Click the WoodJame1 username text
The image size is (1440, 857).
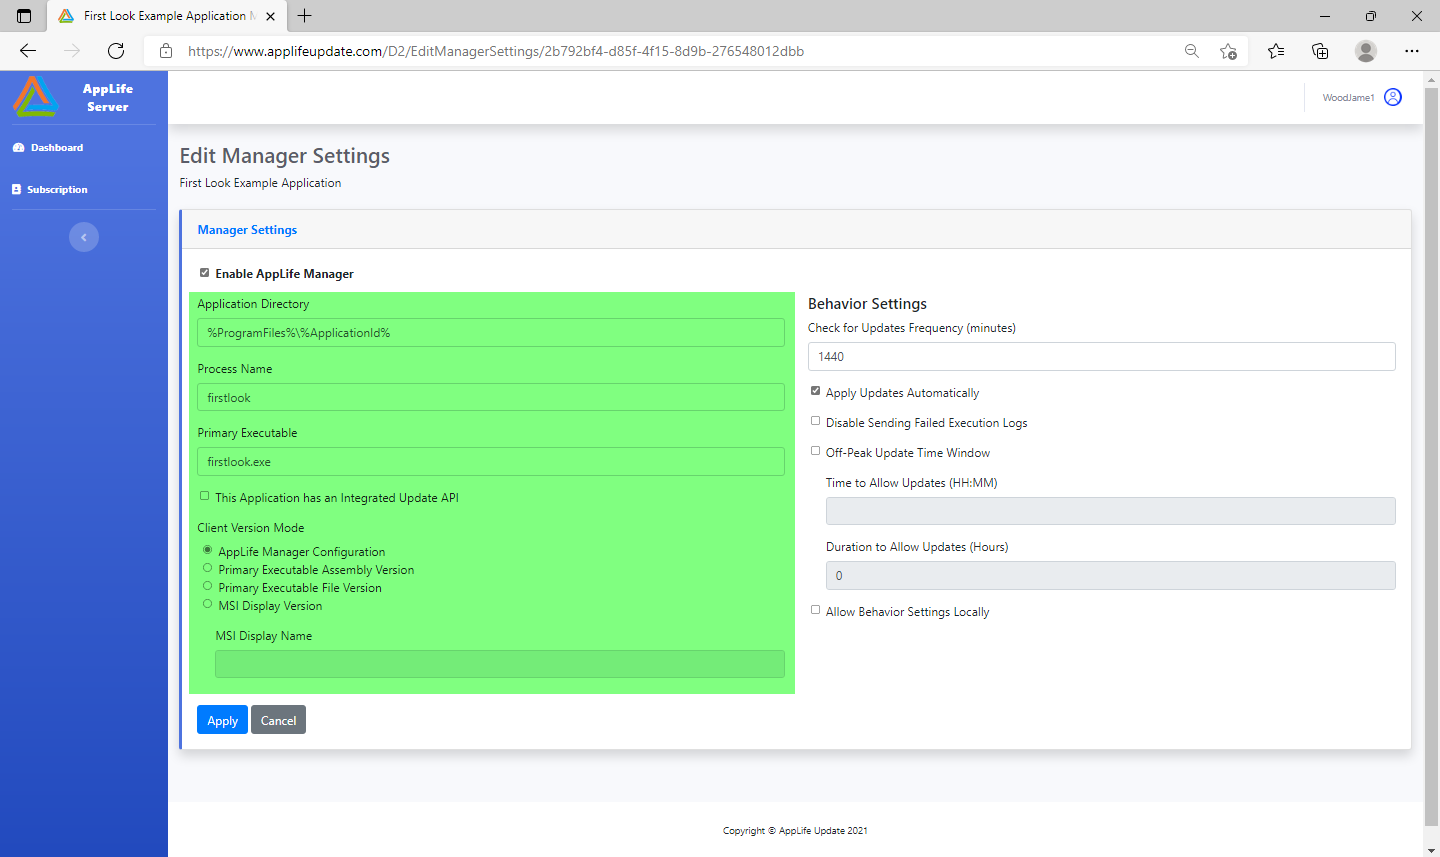1348,98
